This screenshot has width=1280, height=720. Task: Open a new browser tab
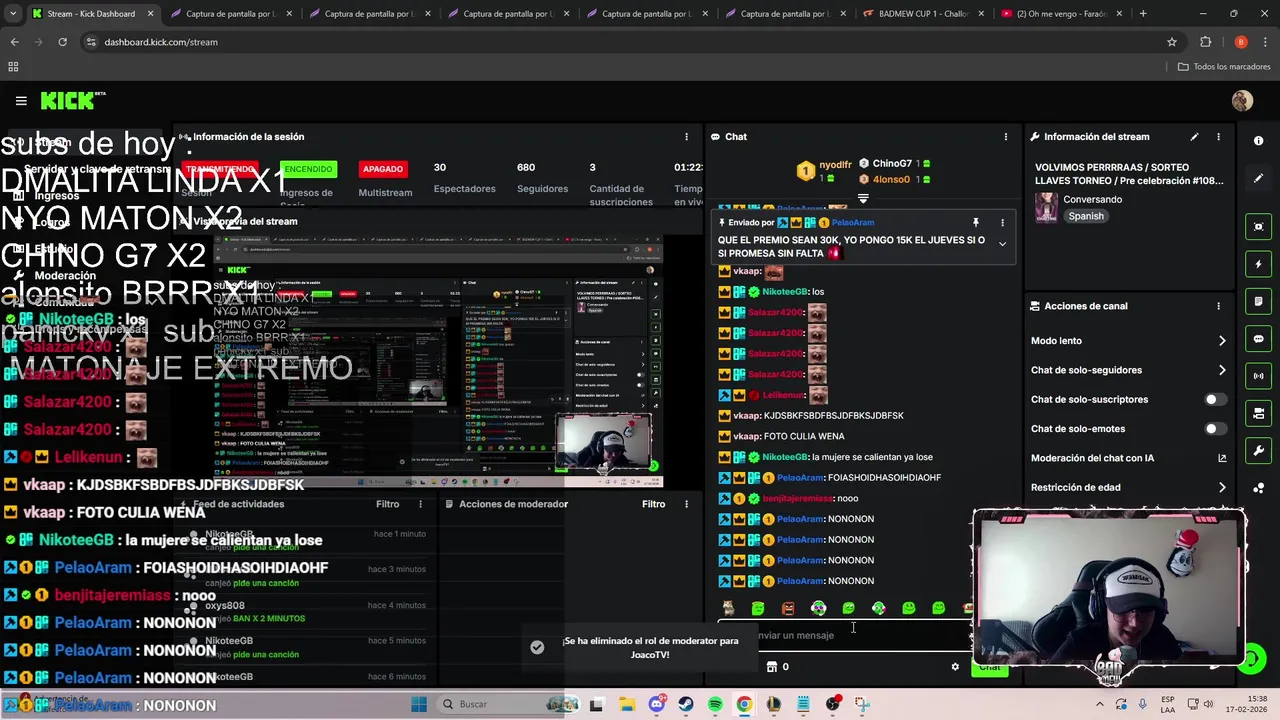[x=1143, y=14]
